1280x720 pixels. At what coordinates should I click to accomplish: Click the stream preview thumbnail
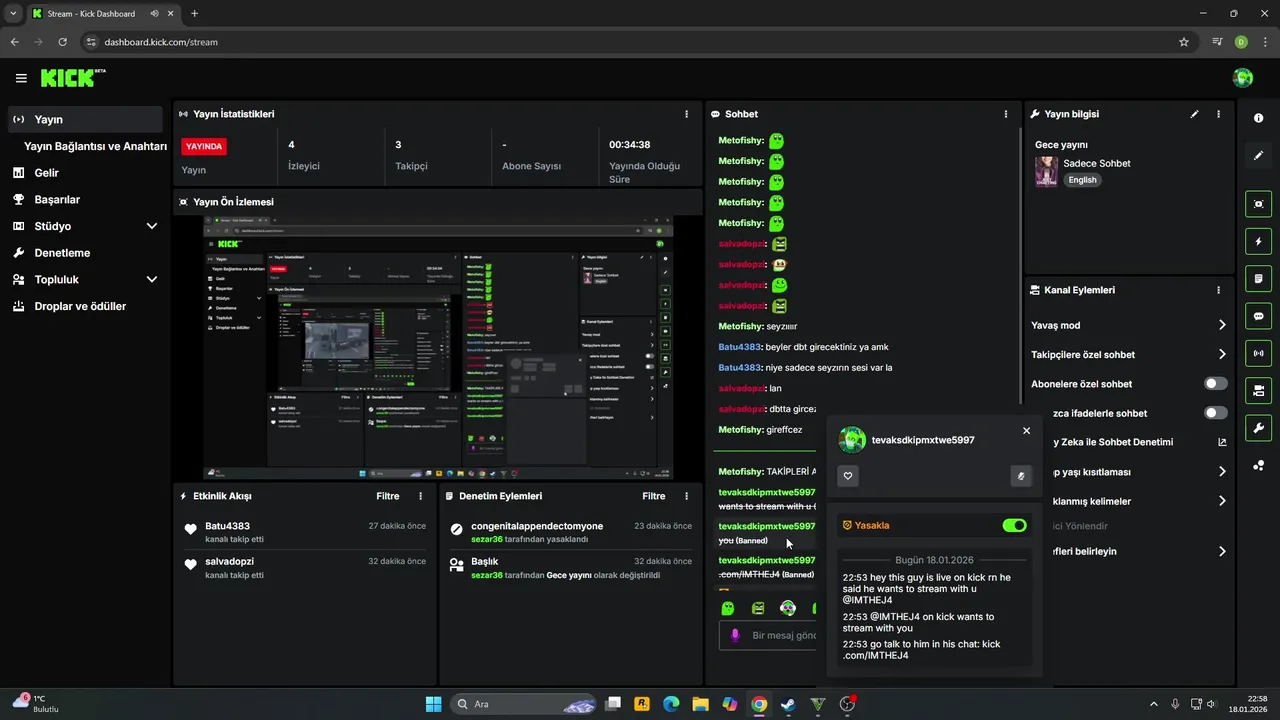click(x=438, y=349)
